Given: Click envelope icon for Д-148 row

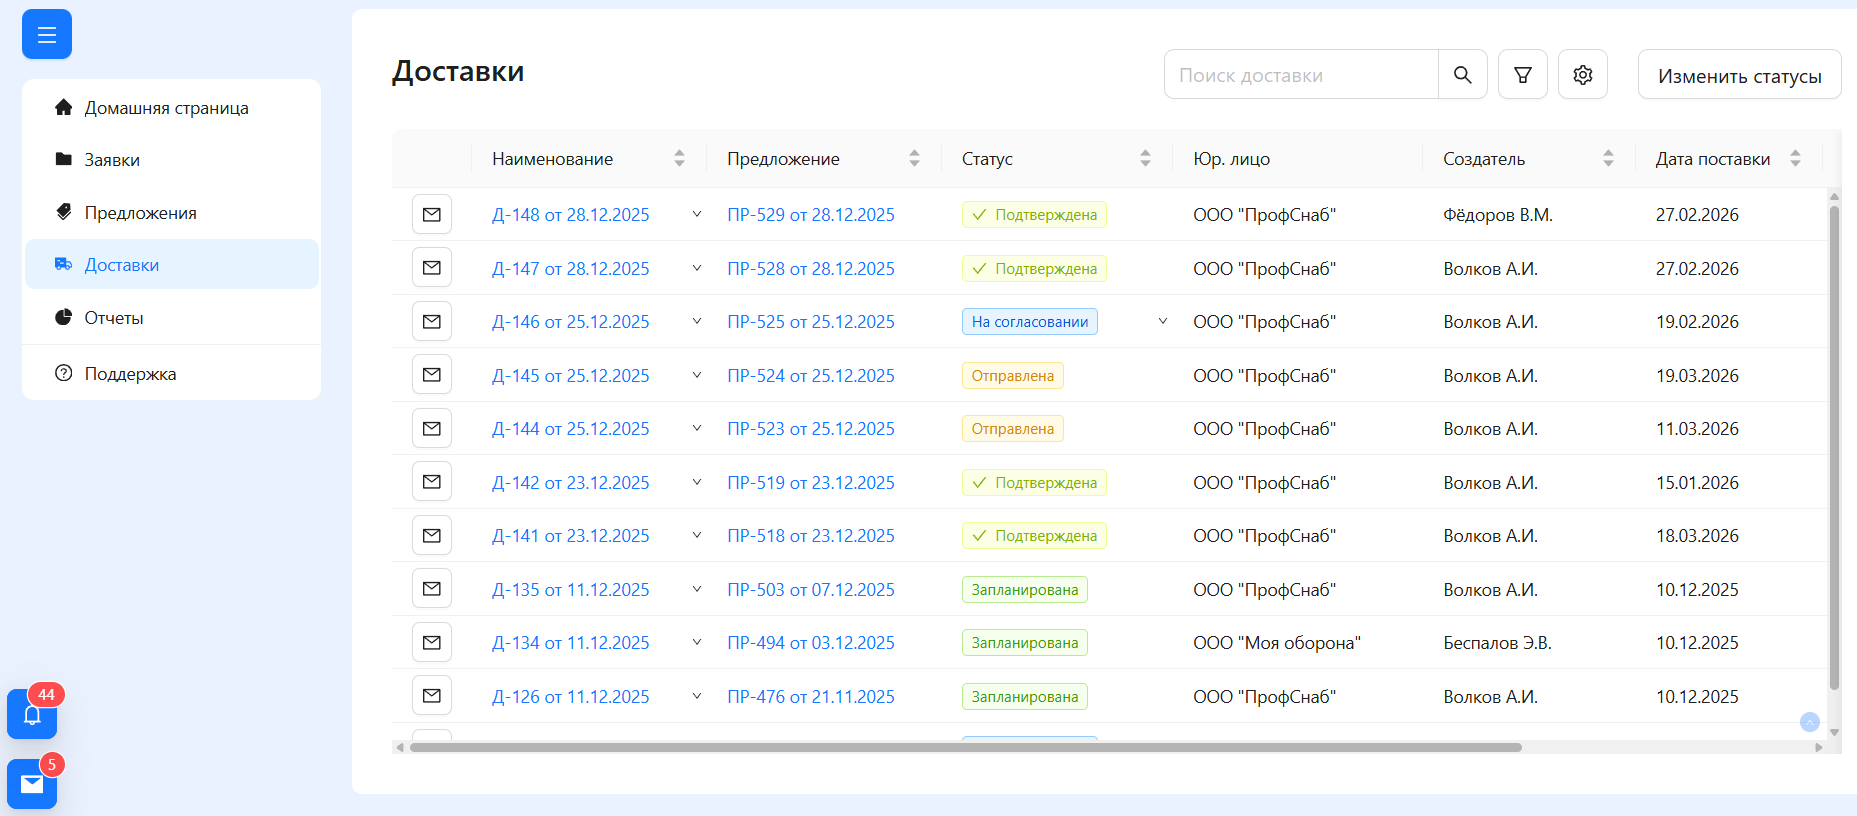Looking at the screenshot, I should click(432, 215).
